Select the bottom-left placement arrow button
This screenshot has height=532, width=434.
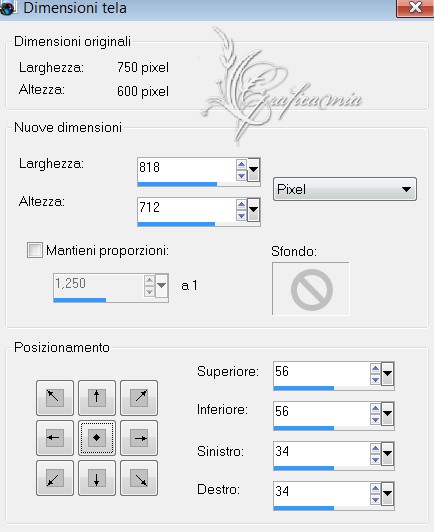(55, 478)
